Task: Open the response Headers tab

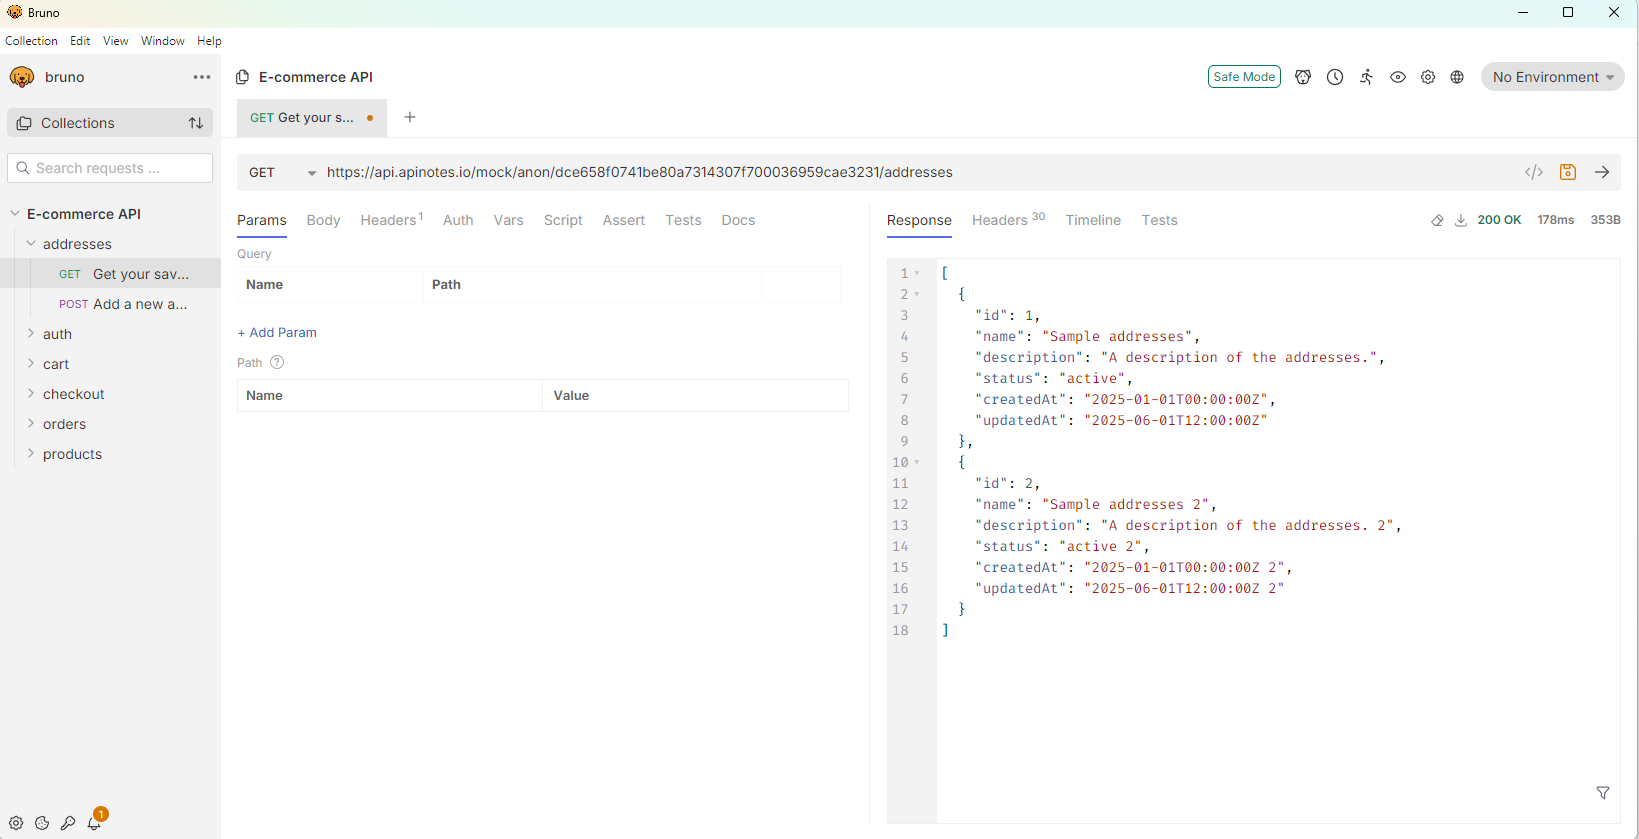Action: click(1008, 220)
